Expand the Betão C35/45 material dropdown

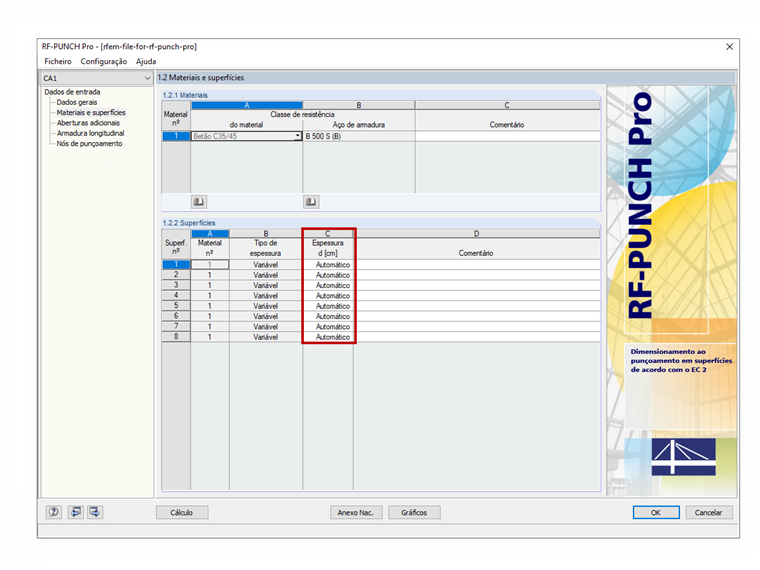298,136
